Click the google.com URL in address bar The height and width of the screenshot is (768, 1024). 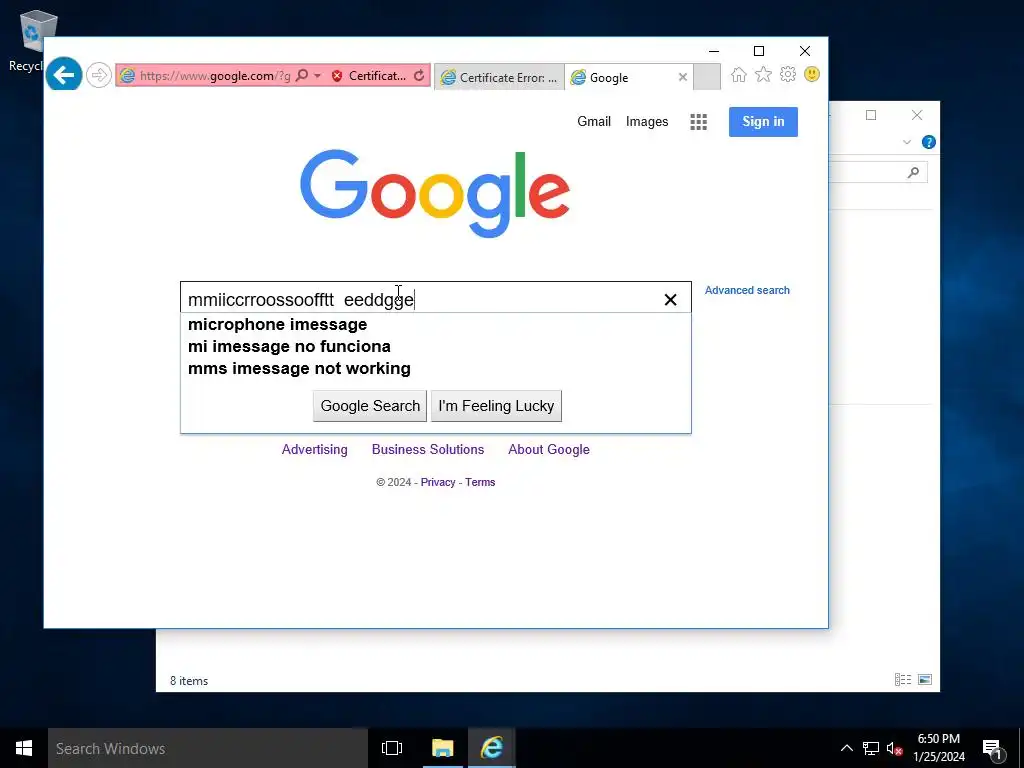click(x=215, y=76)
